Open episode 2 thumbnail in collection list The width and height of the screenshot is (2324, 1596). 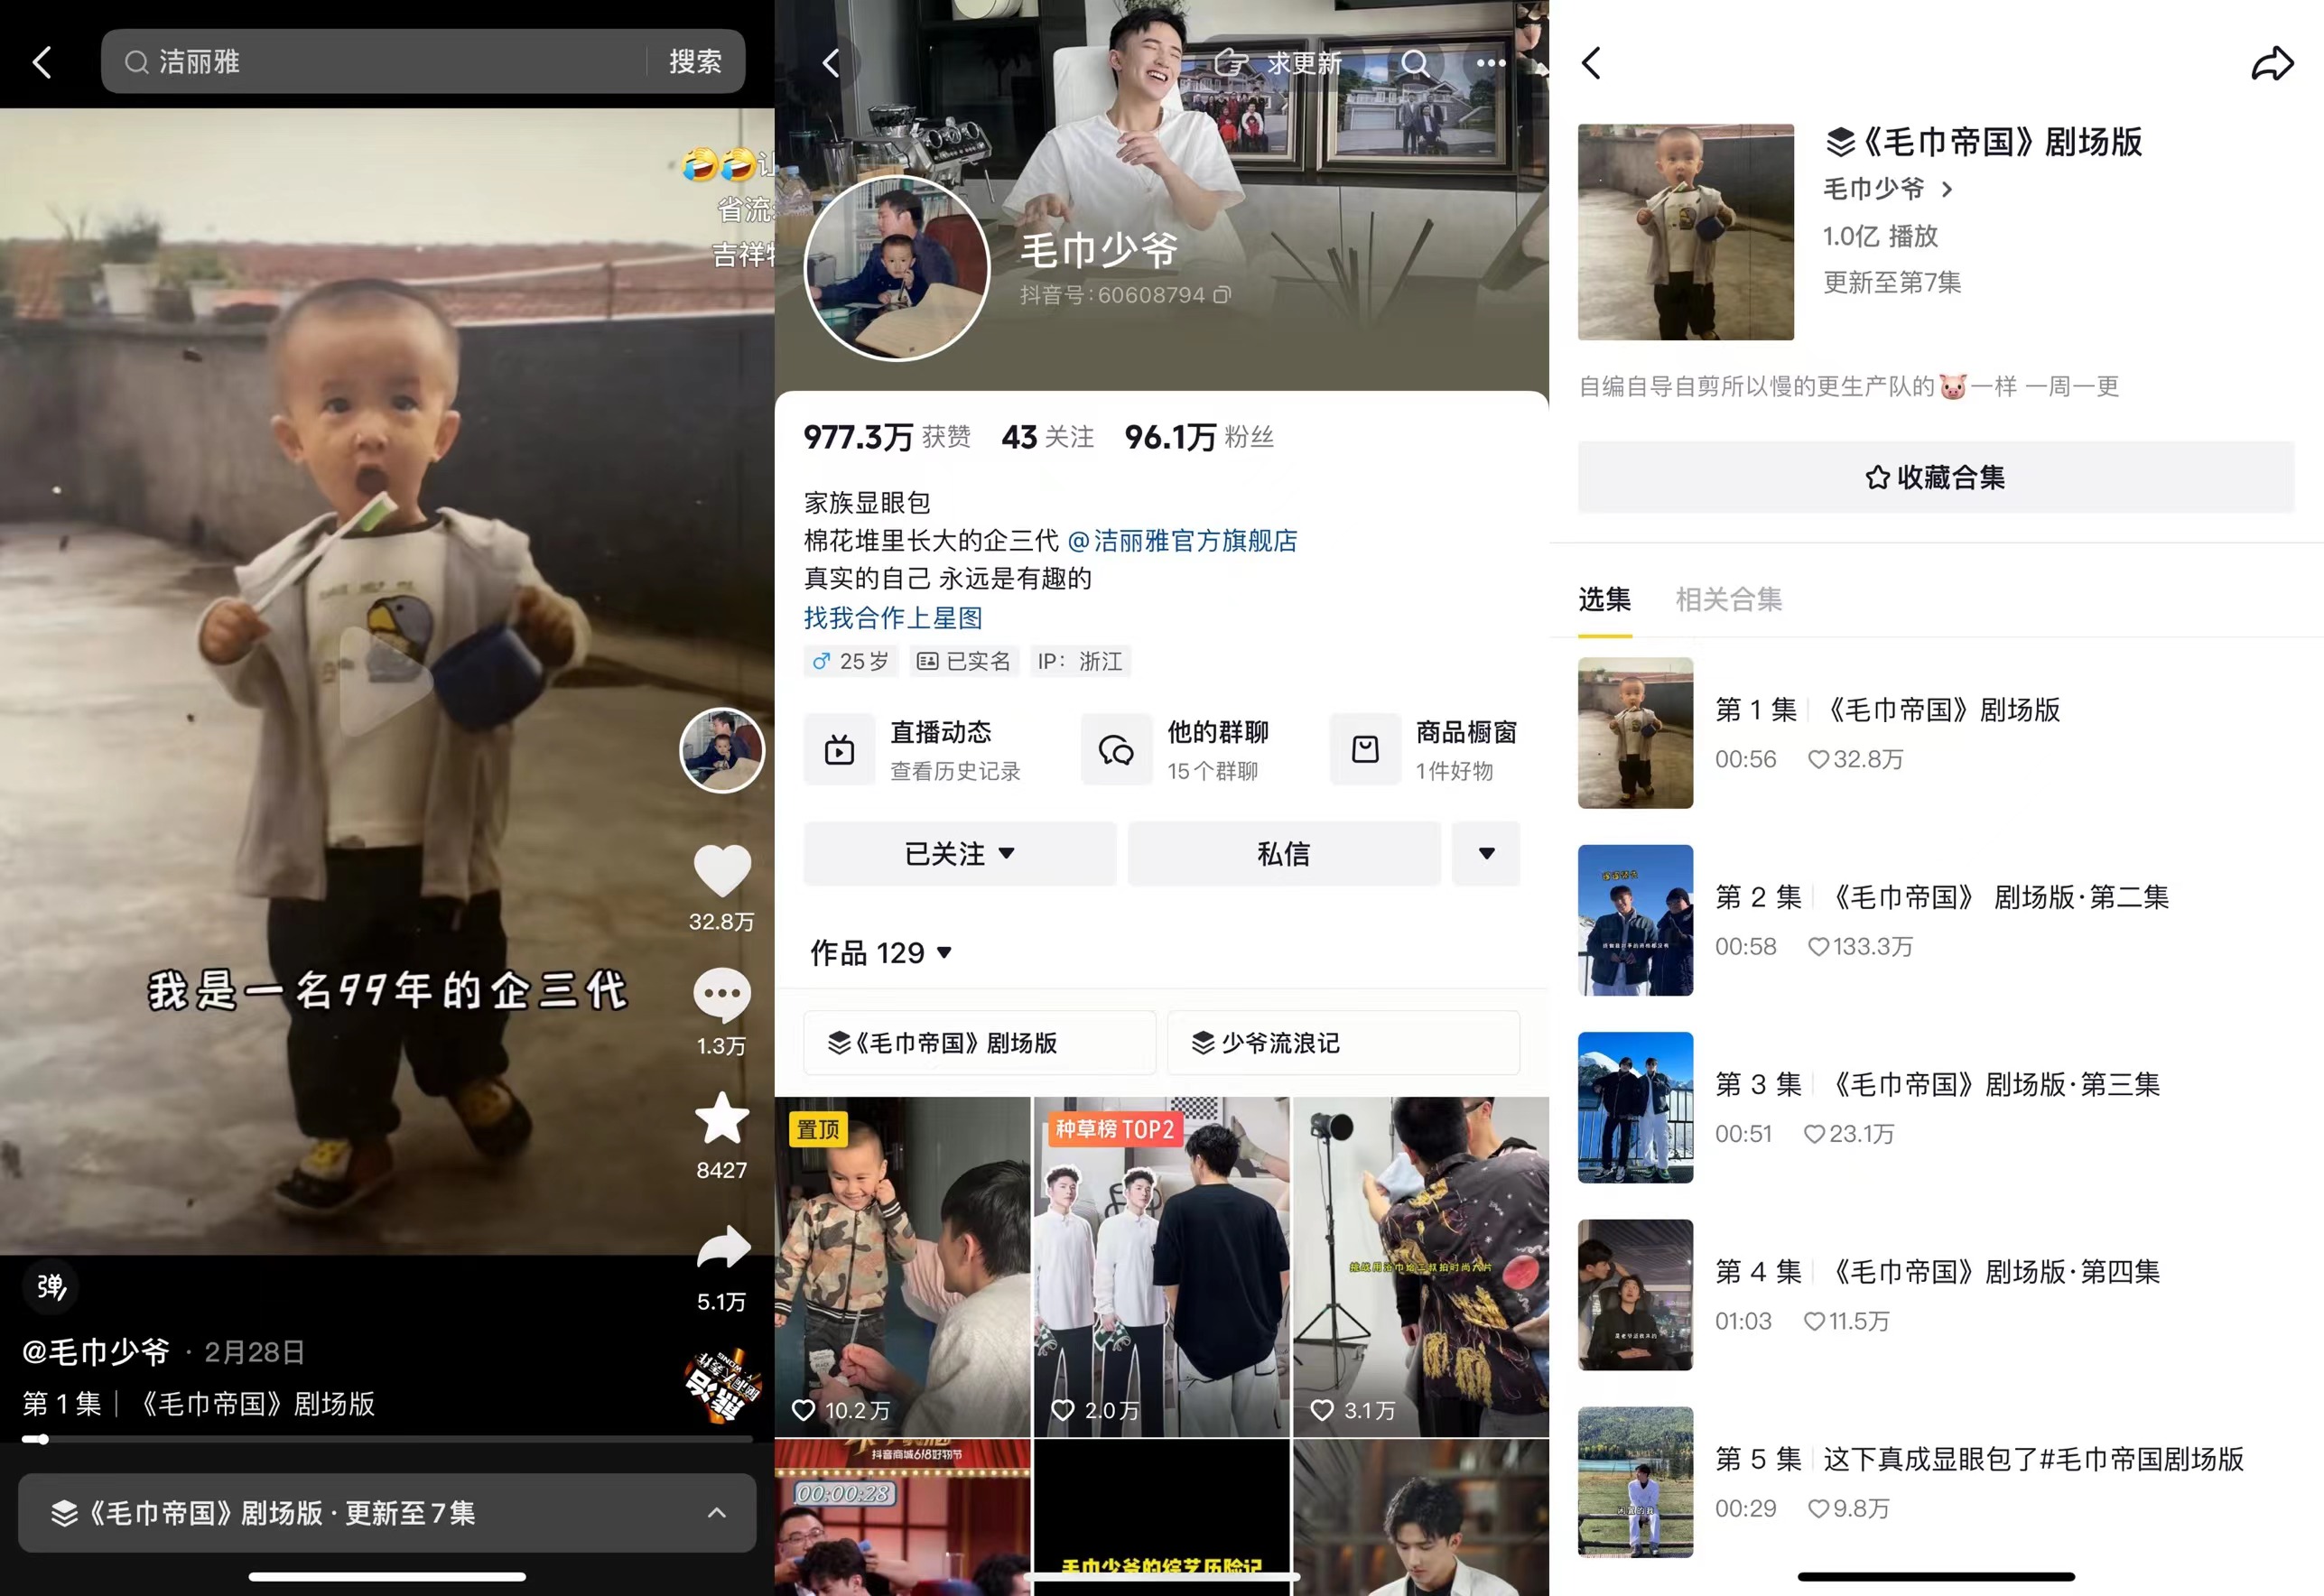[1635, 920]
